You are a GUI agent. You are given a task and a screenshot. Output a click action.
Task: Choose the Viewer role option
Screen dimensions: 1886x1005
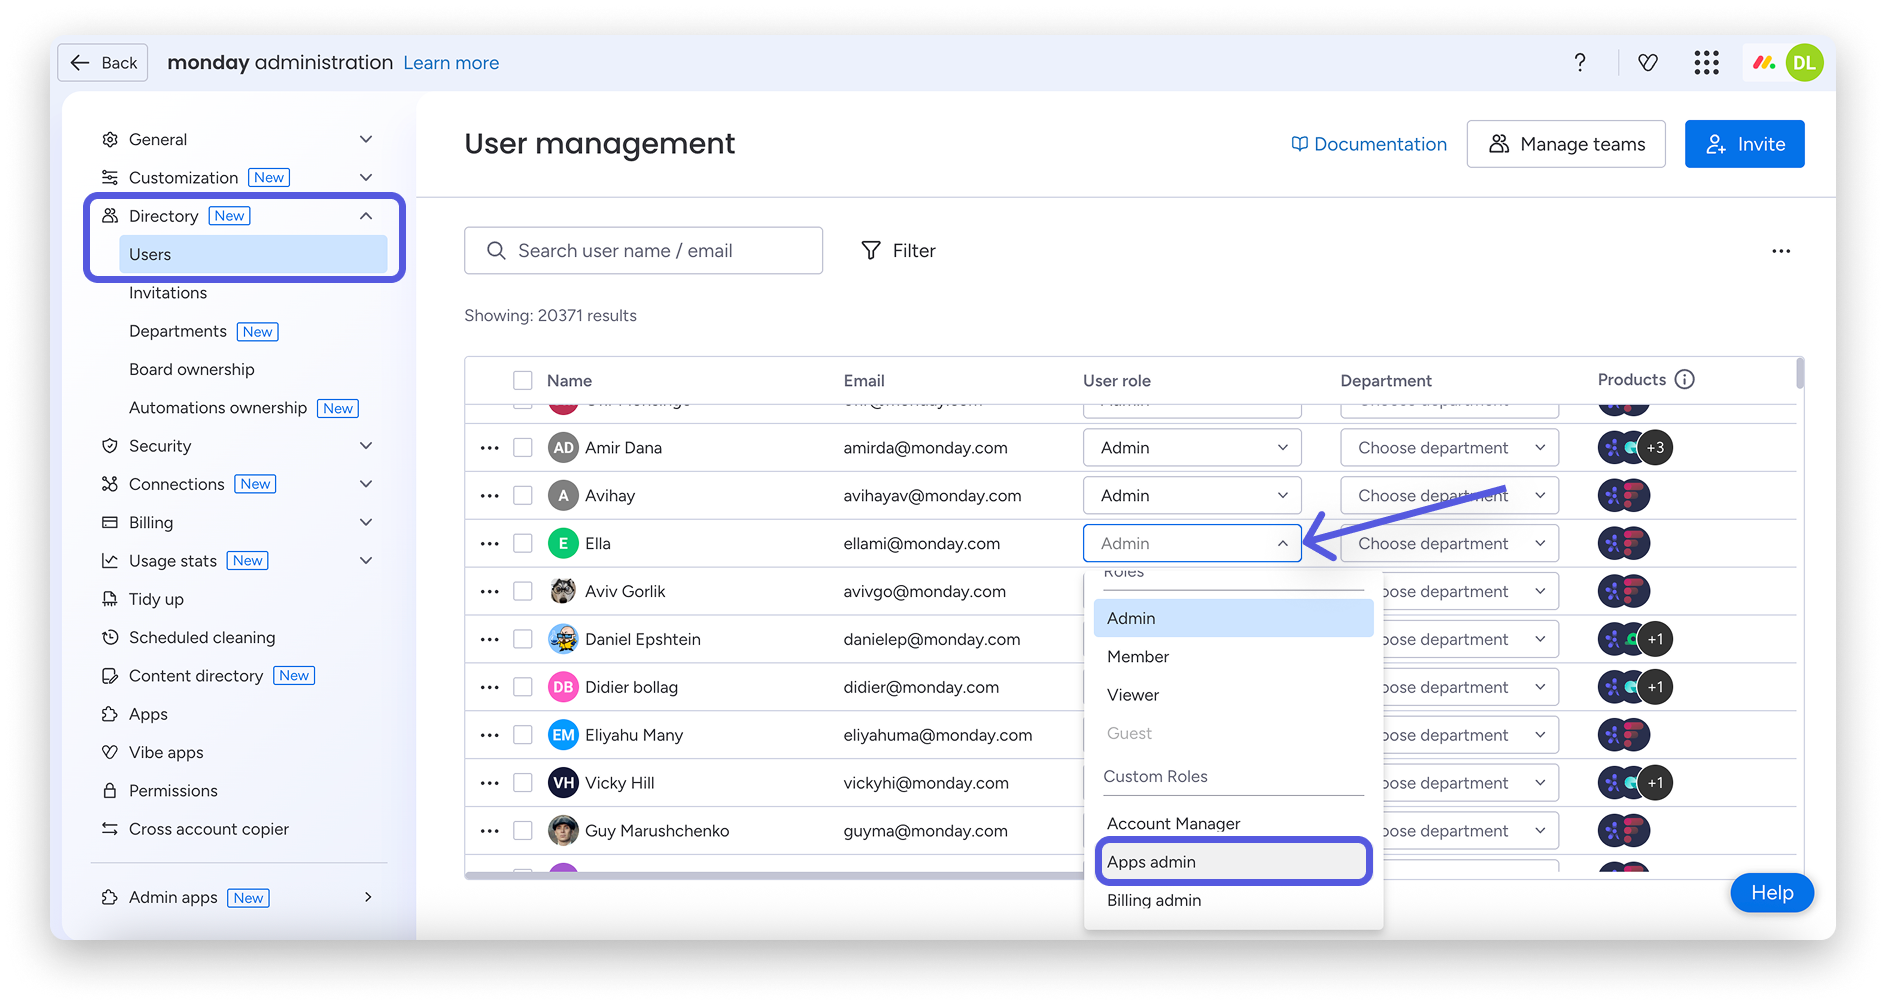[x=1233, y=695]
